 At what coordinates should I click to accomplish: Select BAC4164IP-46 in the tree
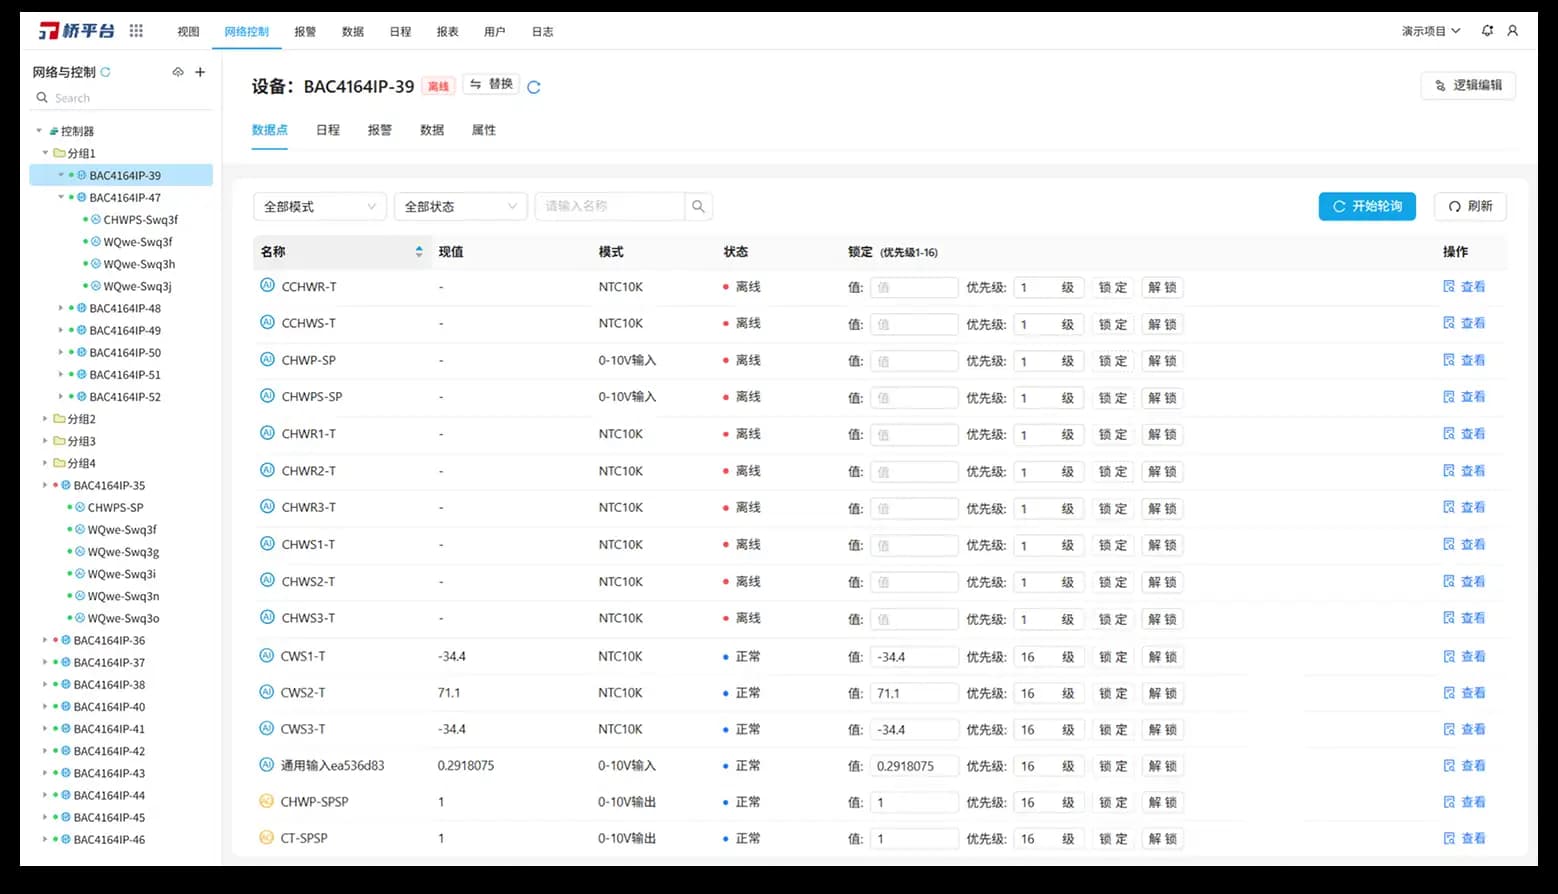point(109,839)
